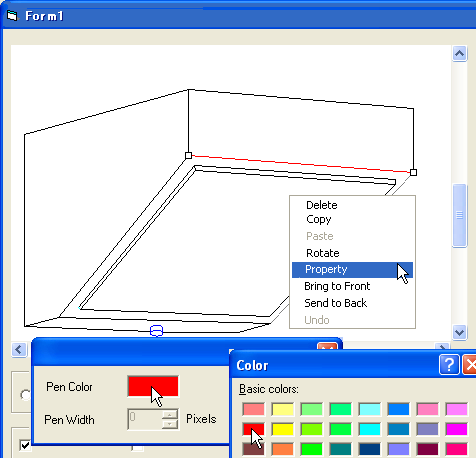This screenshot has height=458, width=476.
Task: Click the left endpoint handle of red line
Action: 188,155
